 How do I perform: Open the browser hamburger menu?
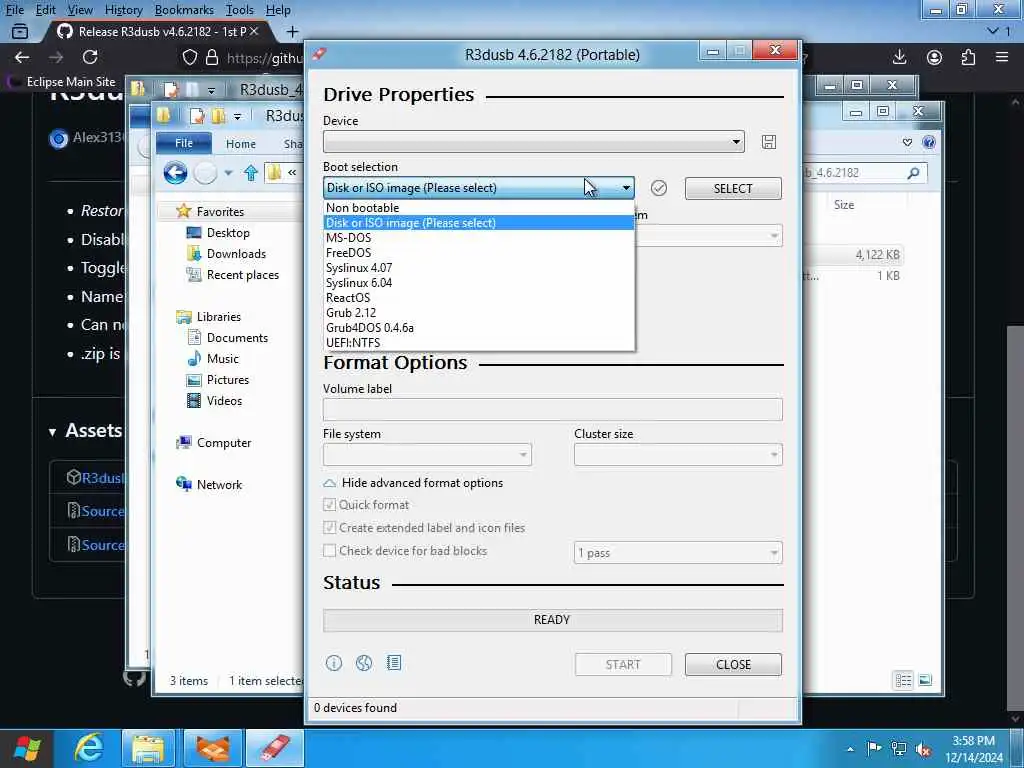(1002, 57)
